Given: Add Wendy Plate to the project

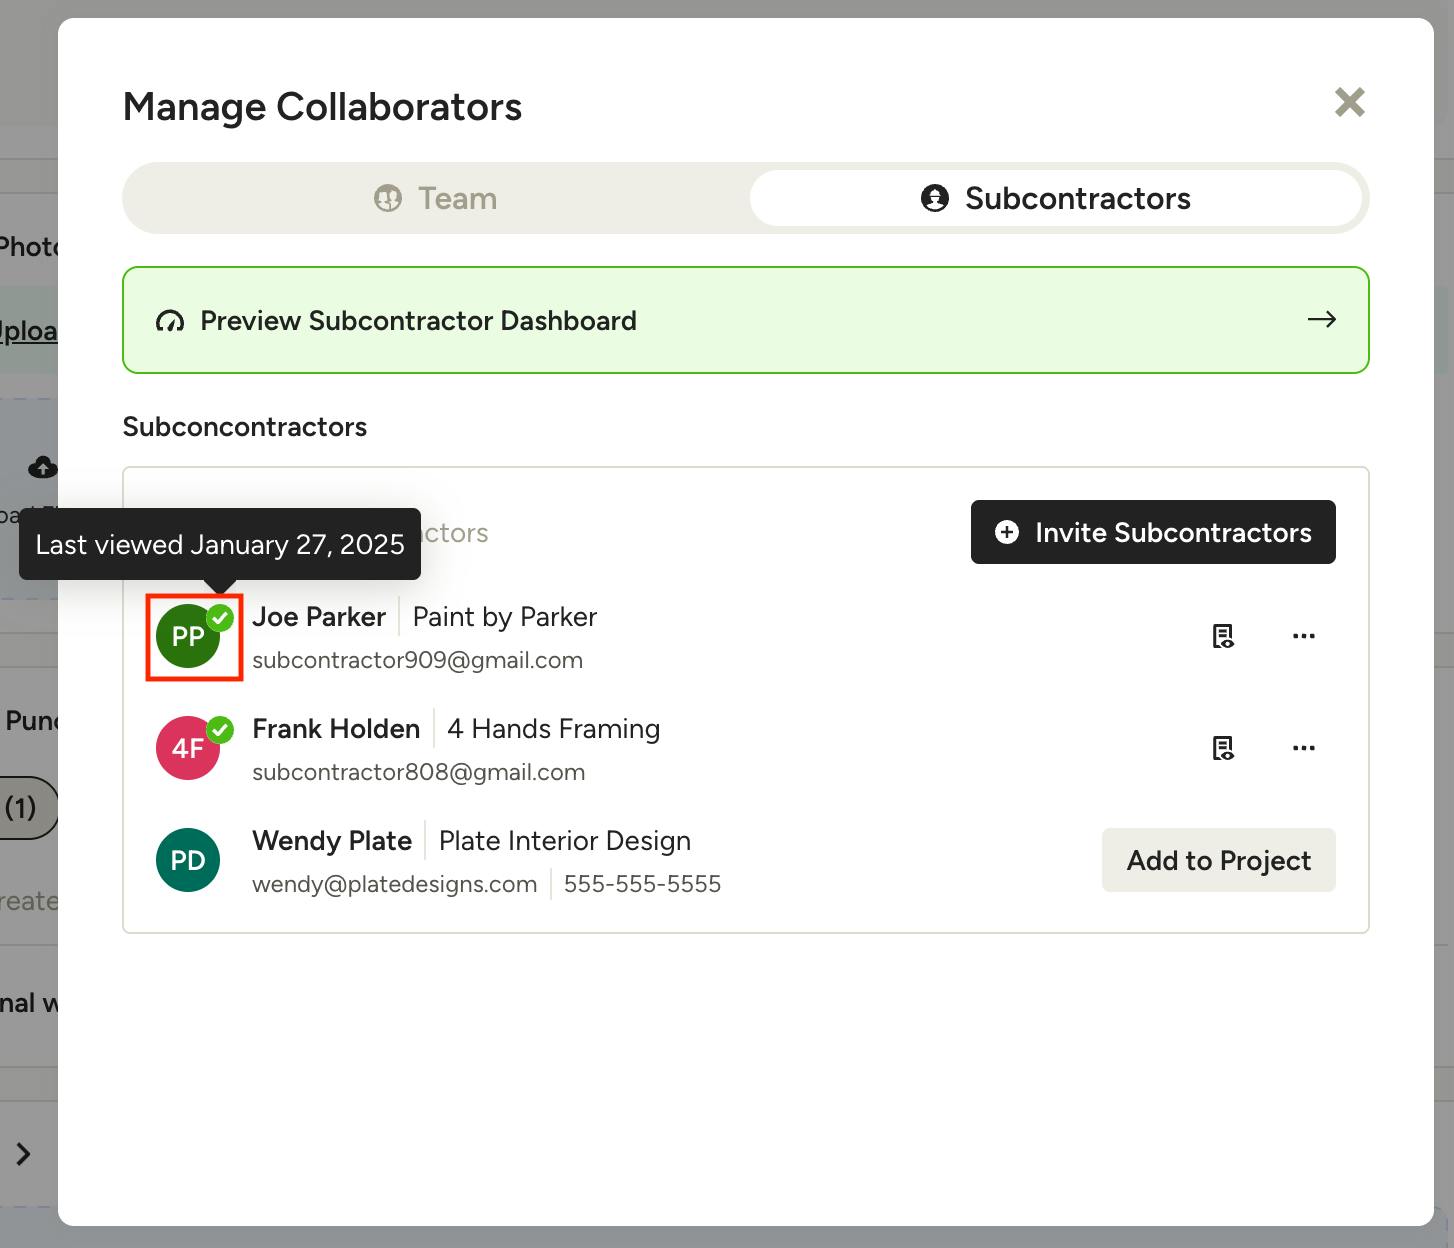Looking at the screenshot, I should pos(1218,860).
